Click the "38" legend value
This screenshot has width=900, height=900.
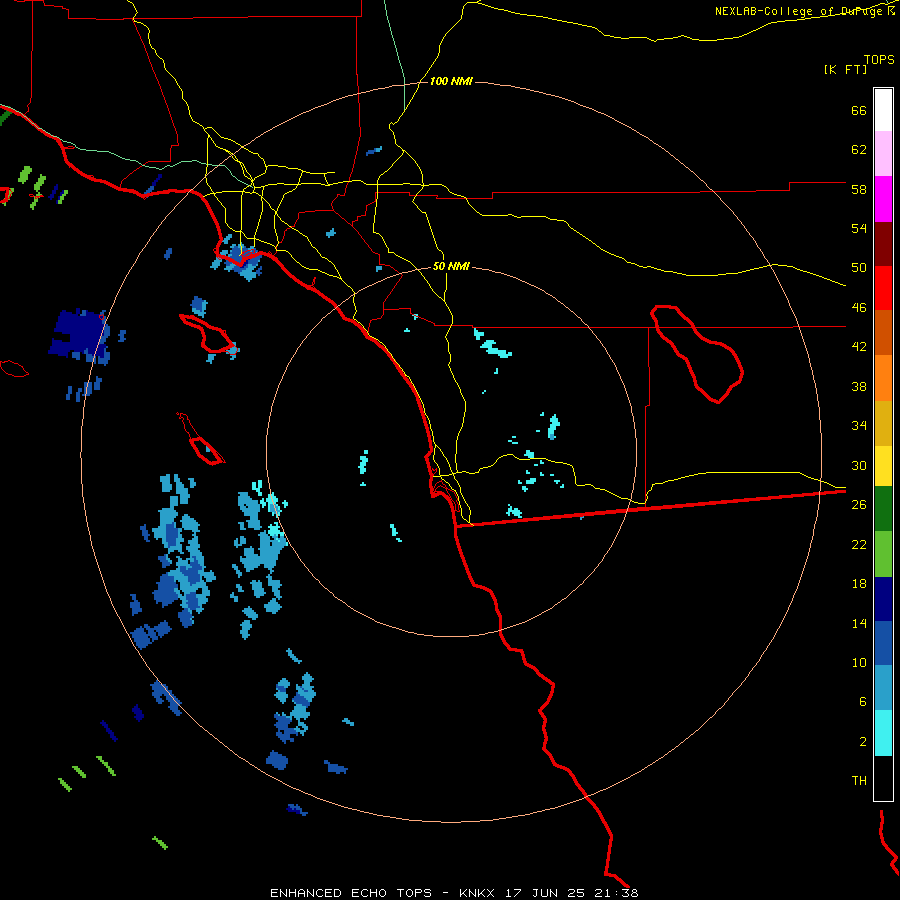coord(859,386)
